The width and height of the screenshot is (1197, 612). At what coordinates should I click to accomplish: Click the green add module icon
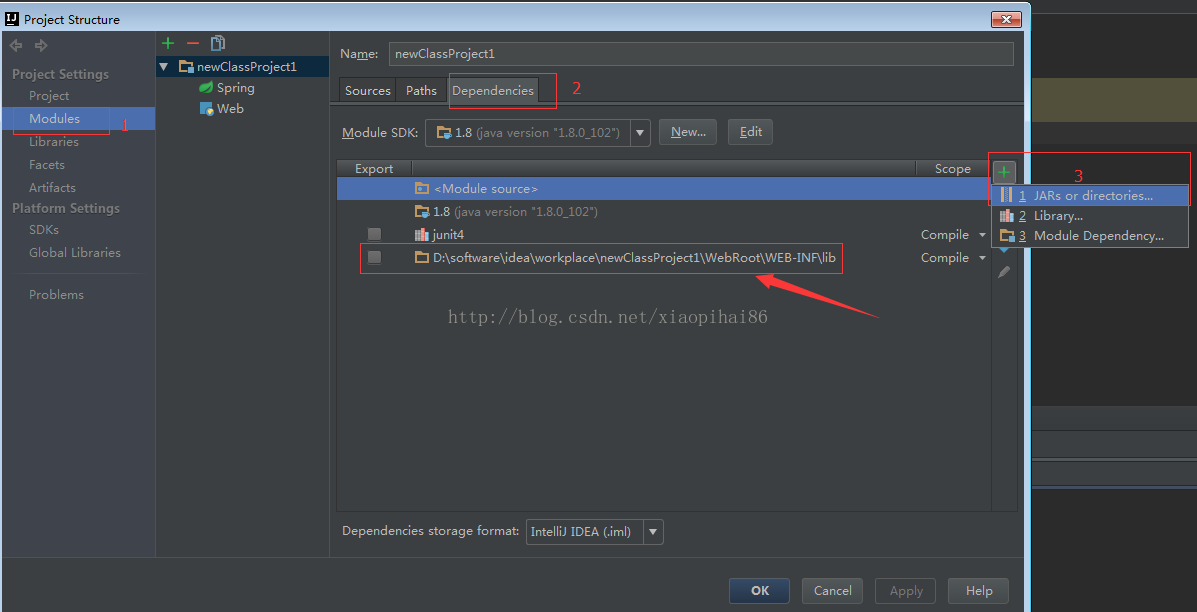click(168, 43)
